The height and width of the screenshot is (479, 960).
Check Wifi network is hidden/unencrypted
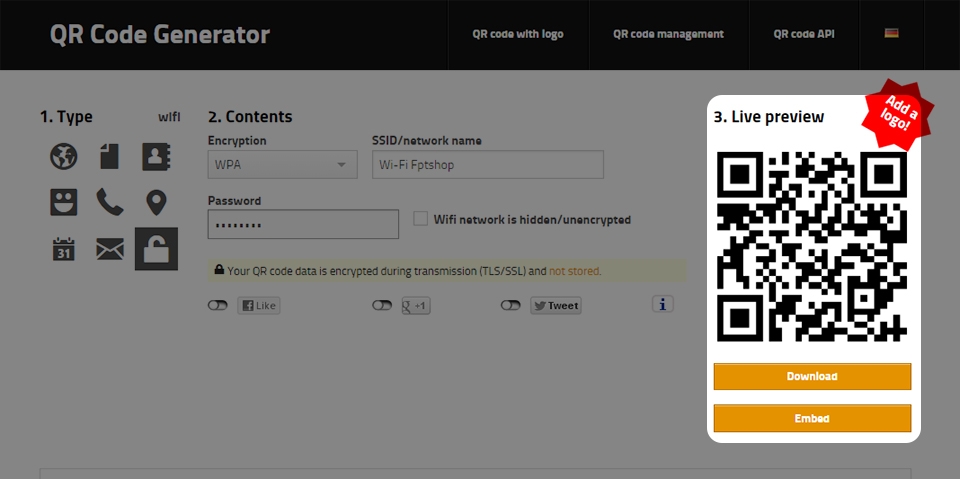[x=421, y=219]
